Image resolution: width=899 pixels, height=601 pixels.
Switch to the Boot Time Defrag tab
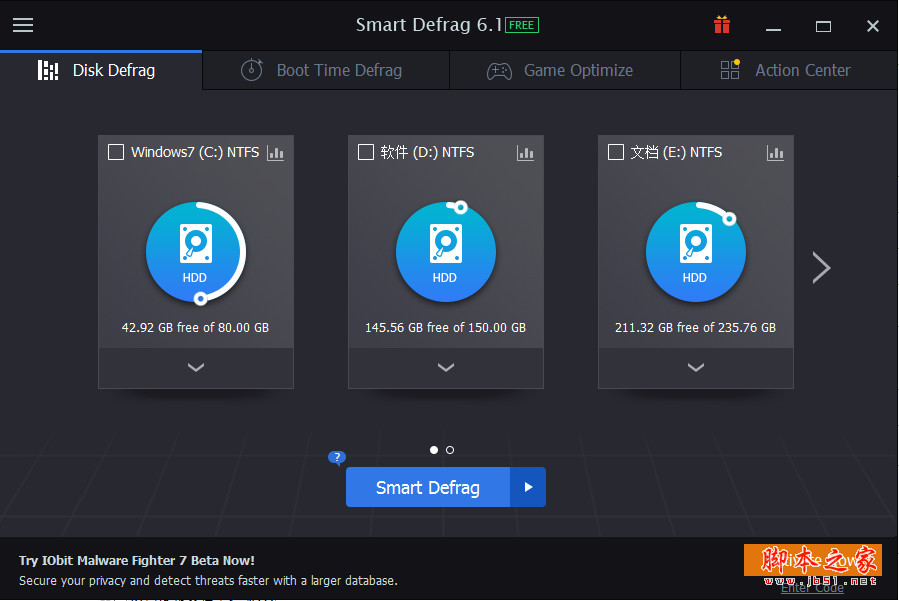(326, 71)
